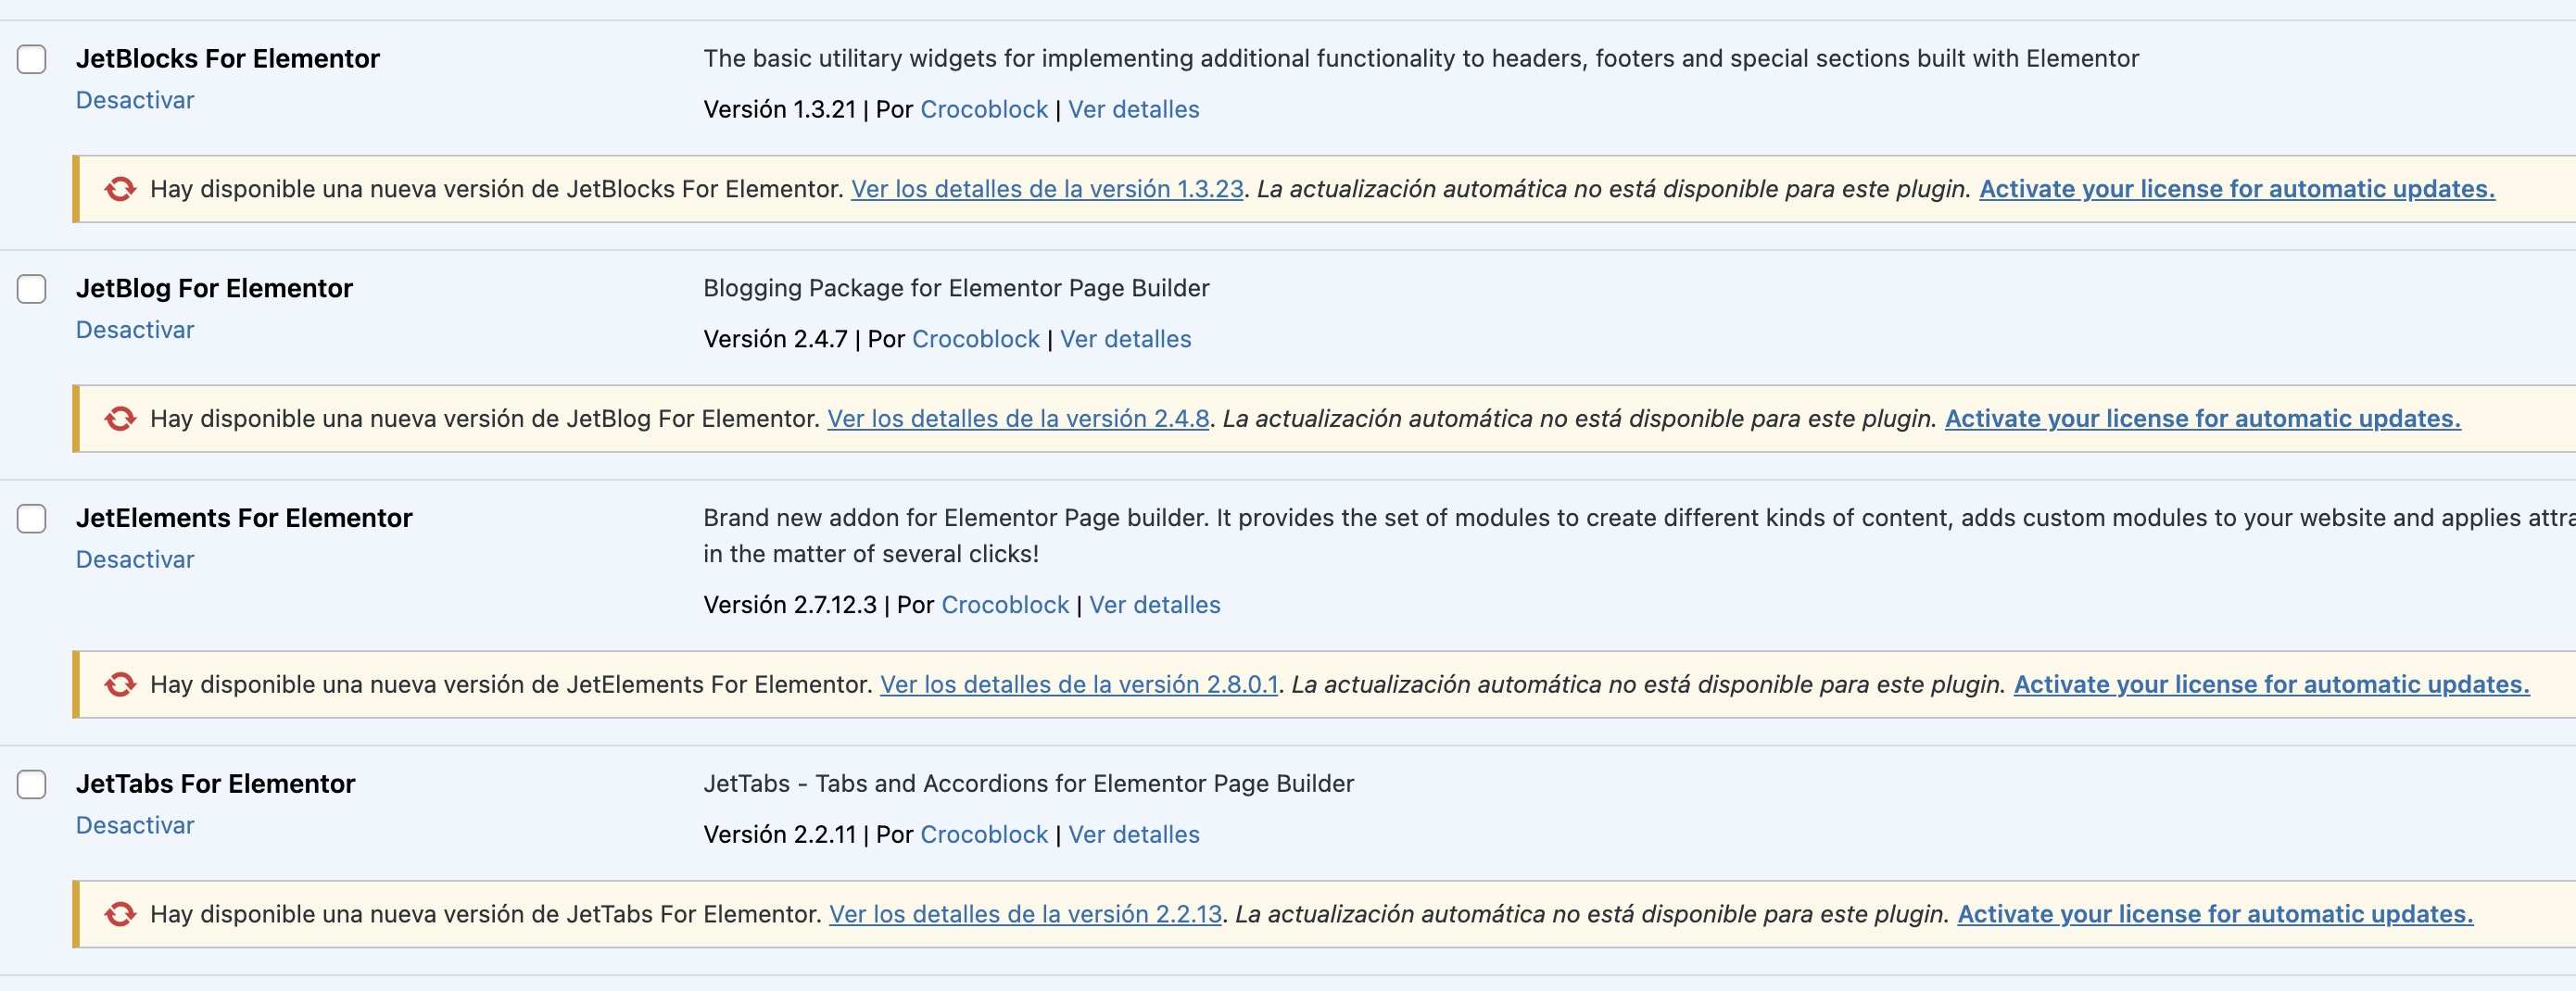This screenshot has width=2576, height=991.
Task: Select the JetBlog For Elementor checkbox
Action: tap(32, 289)
